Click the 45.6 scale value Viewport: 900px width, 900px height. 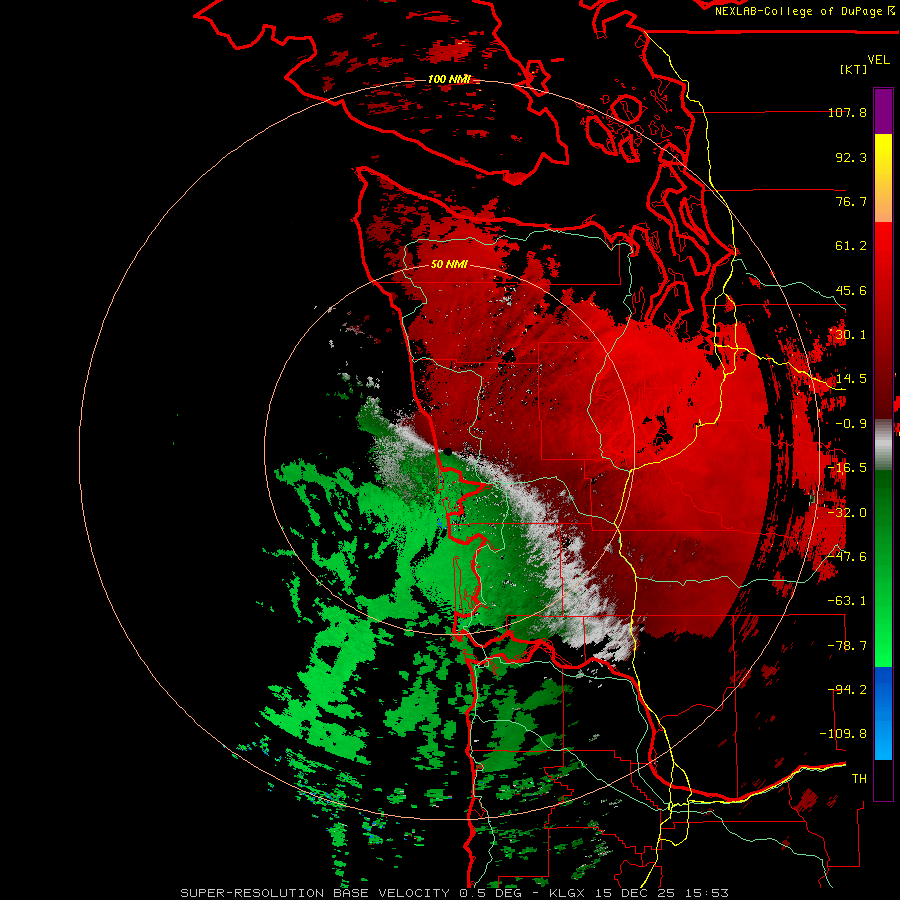851,290
